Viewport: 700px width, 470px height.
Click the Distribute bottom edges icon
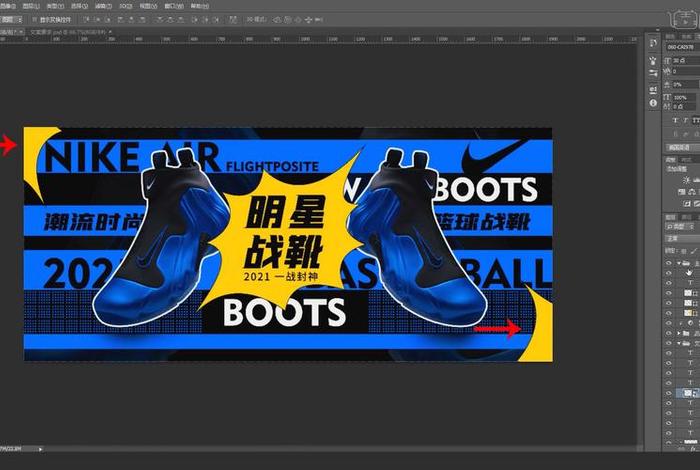pos(181,20)
